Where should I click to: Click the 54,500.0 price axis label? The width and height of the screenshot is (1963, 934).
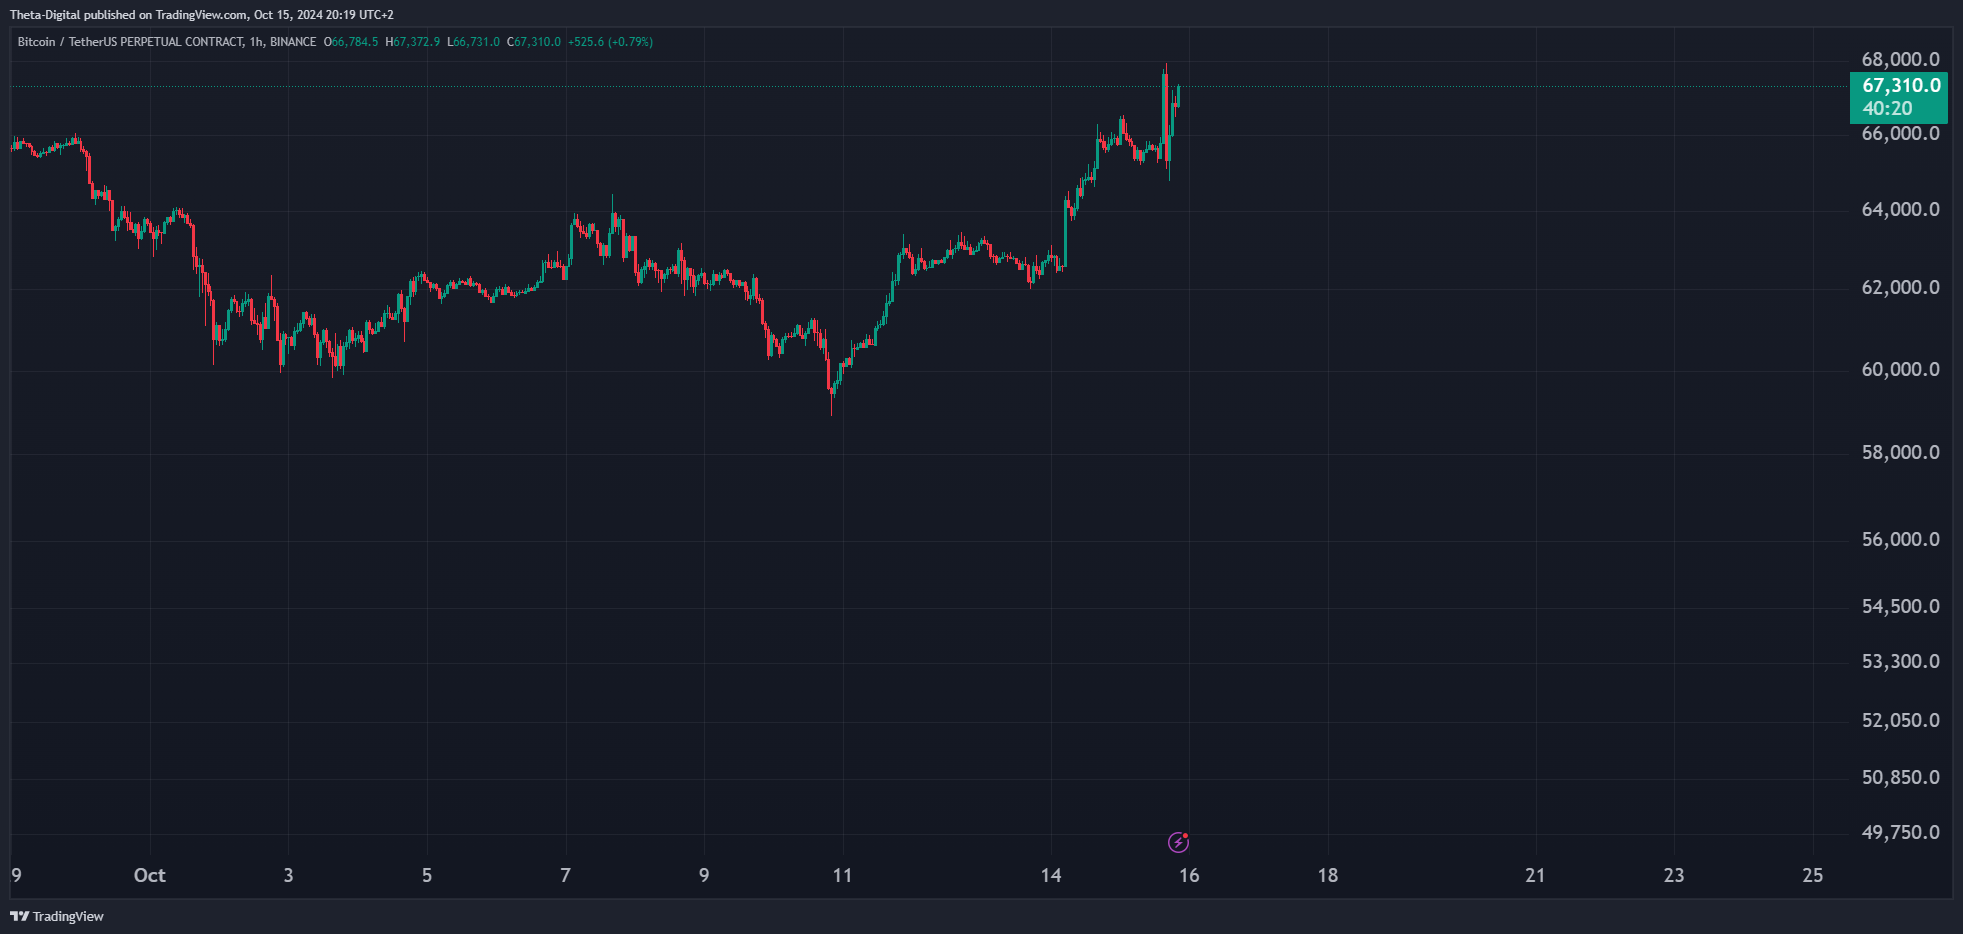[1900, 606]
